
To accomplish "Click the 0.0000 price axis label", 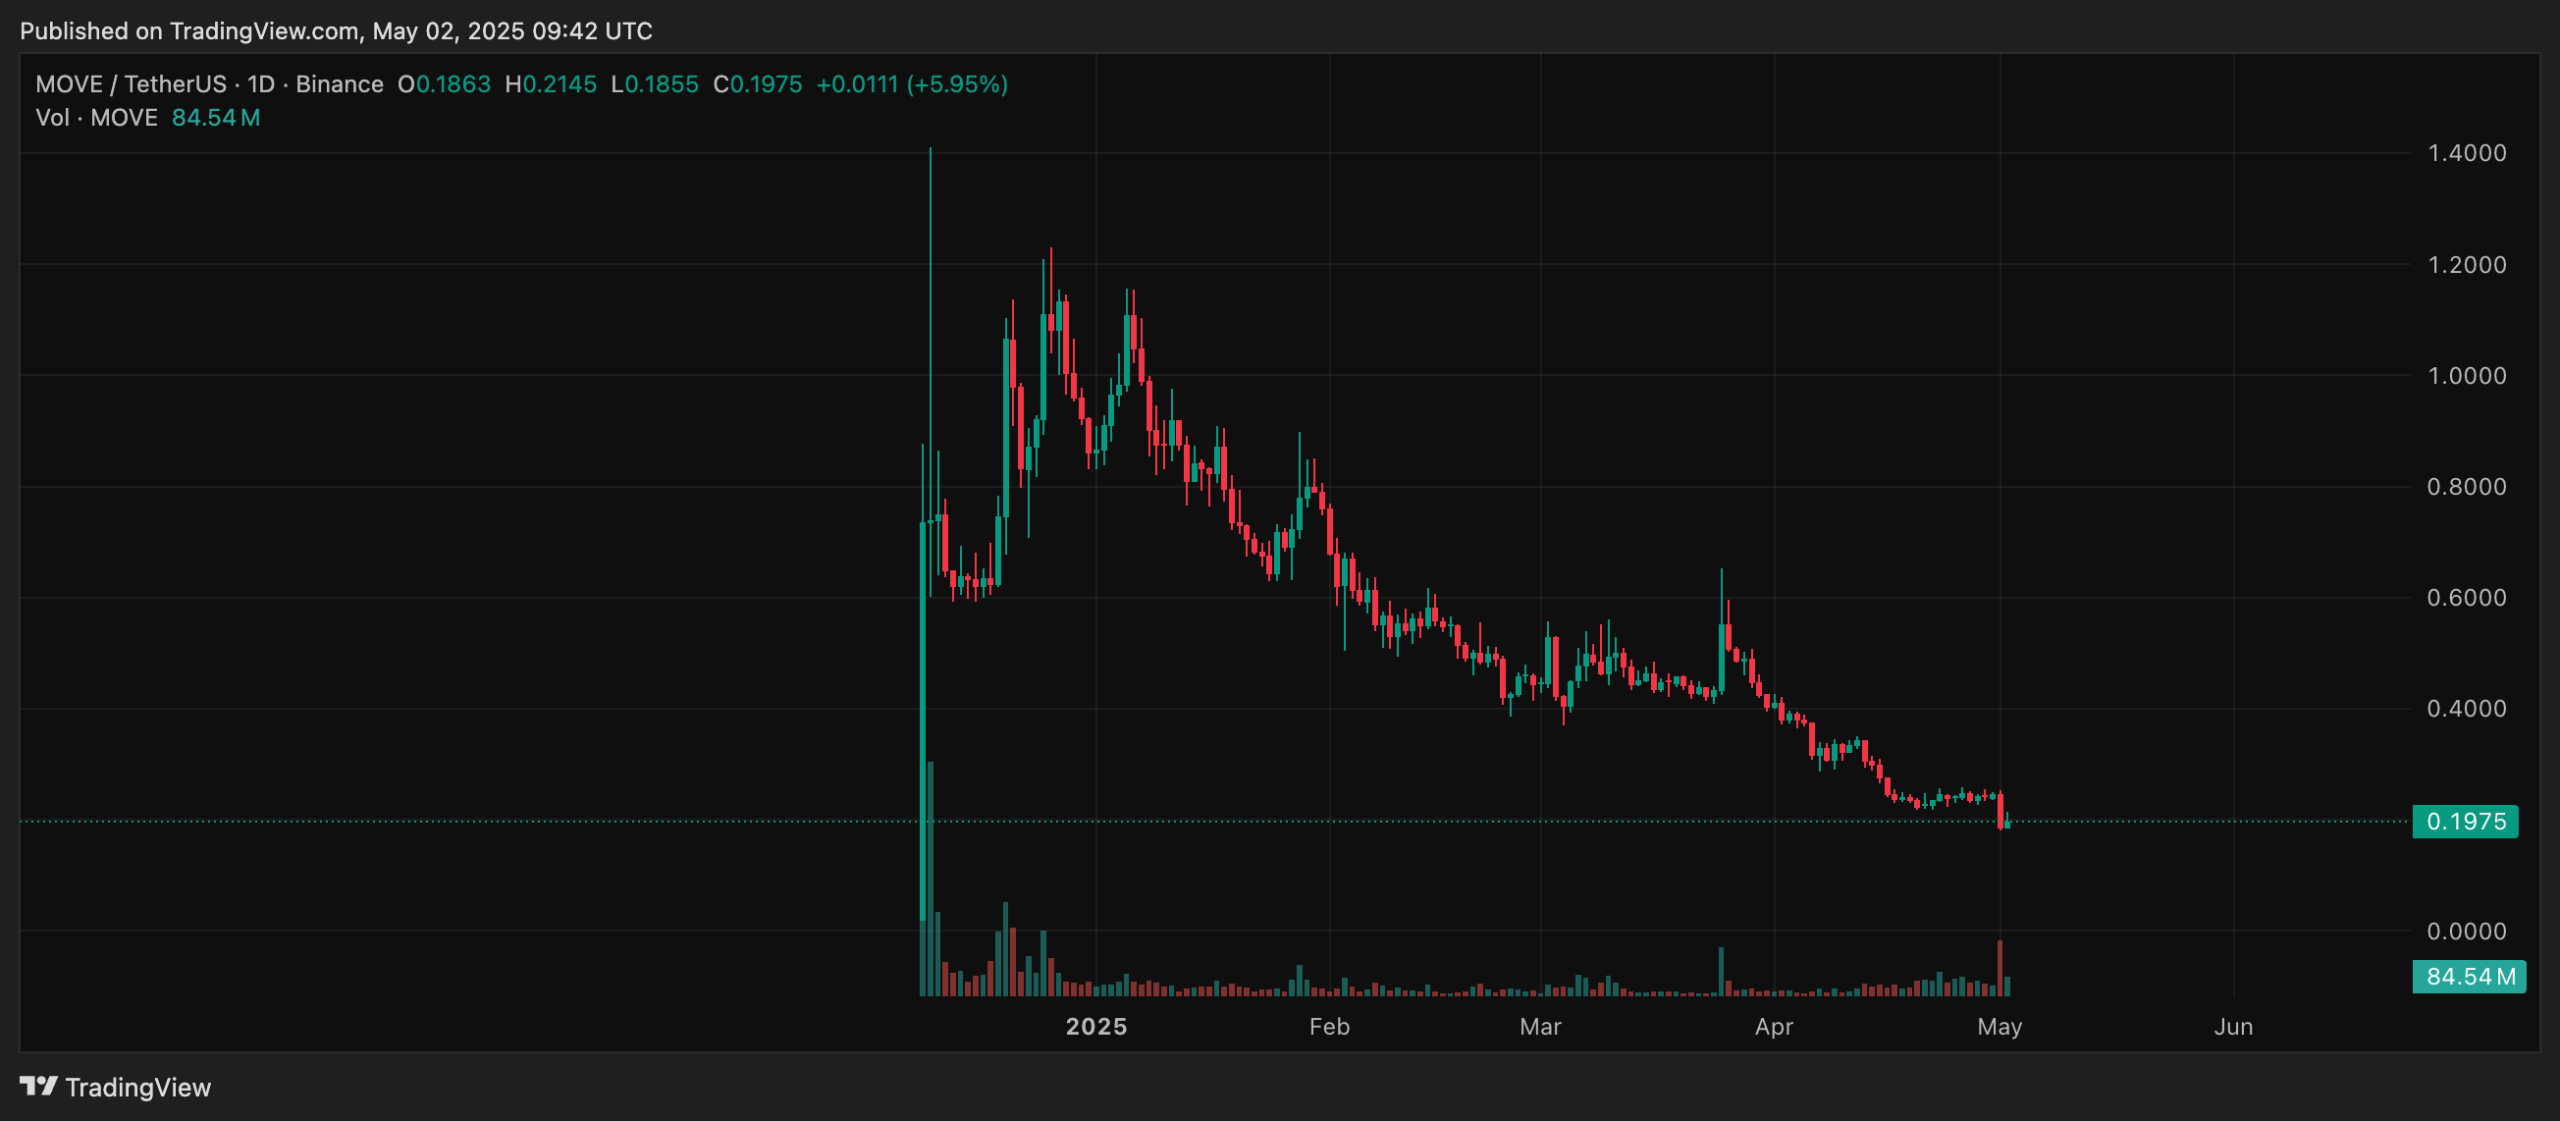I will point(2466,932).
